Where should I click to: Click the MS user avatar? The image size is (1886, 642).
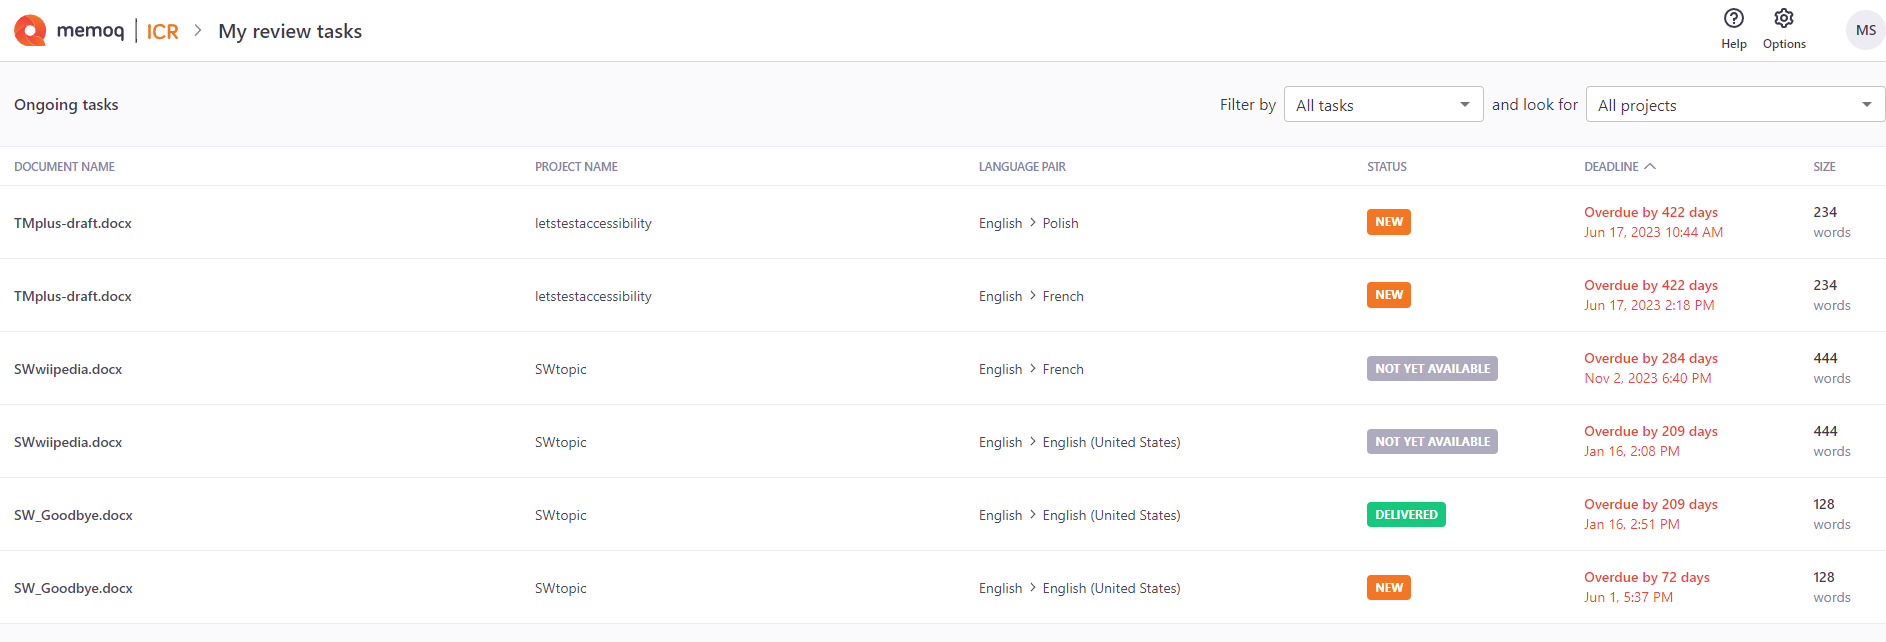click(1865, 30)
